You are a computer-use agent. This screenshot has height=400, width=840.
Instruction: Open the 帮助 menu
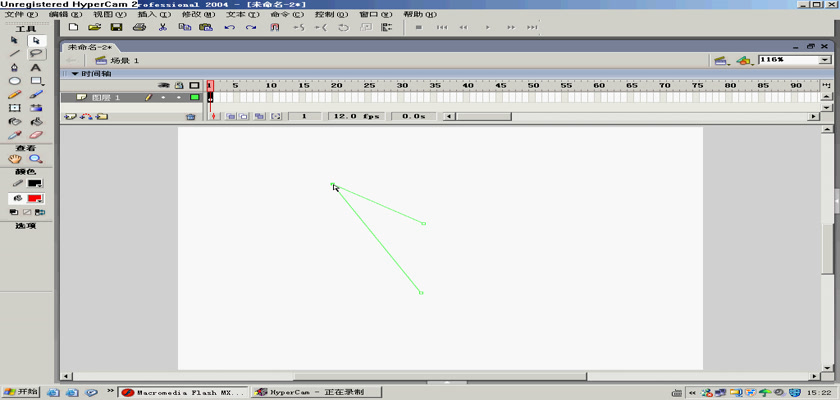419,14
